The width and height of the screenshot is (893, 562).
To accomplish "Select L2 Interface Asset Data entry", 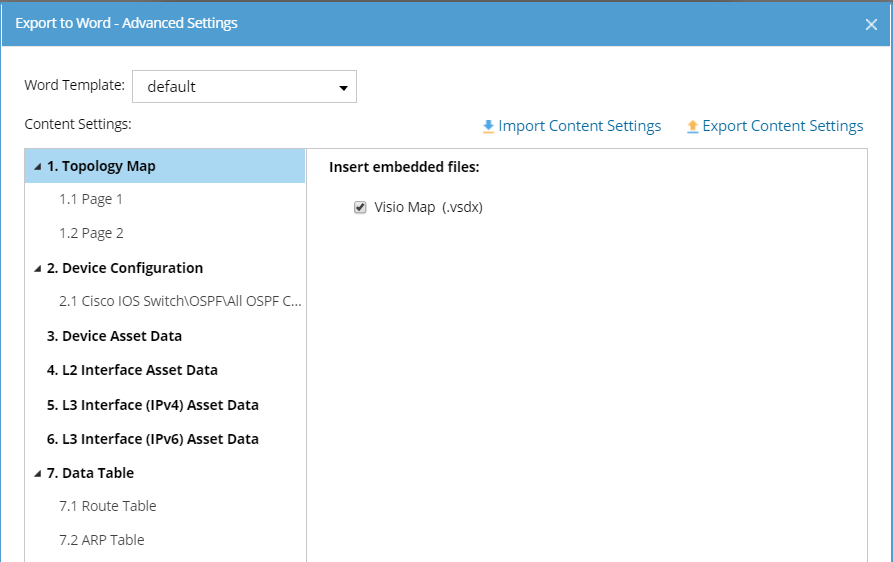I will [x=132, y=370].
